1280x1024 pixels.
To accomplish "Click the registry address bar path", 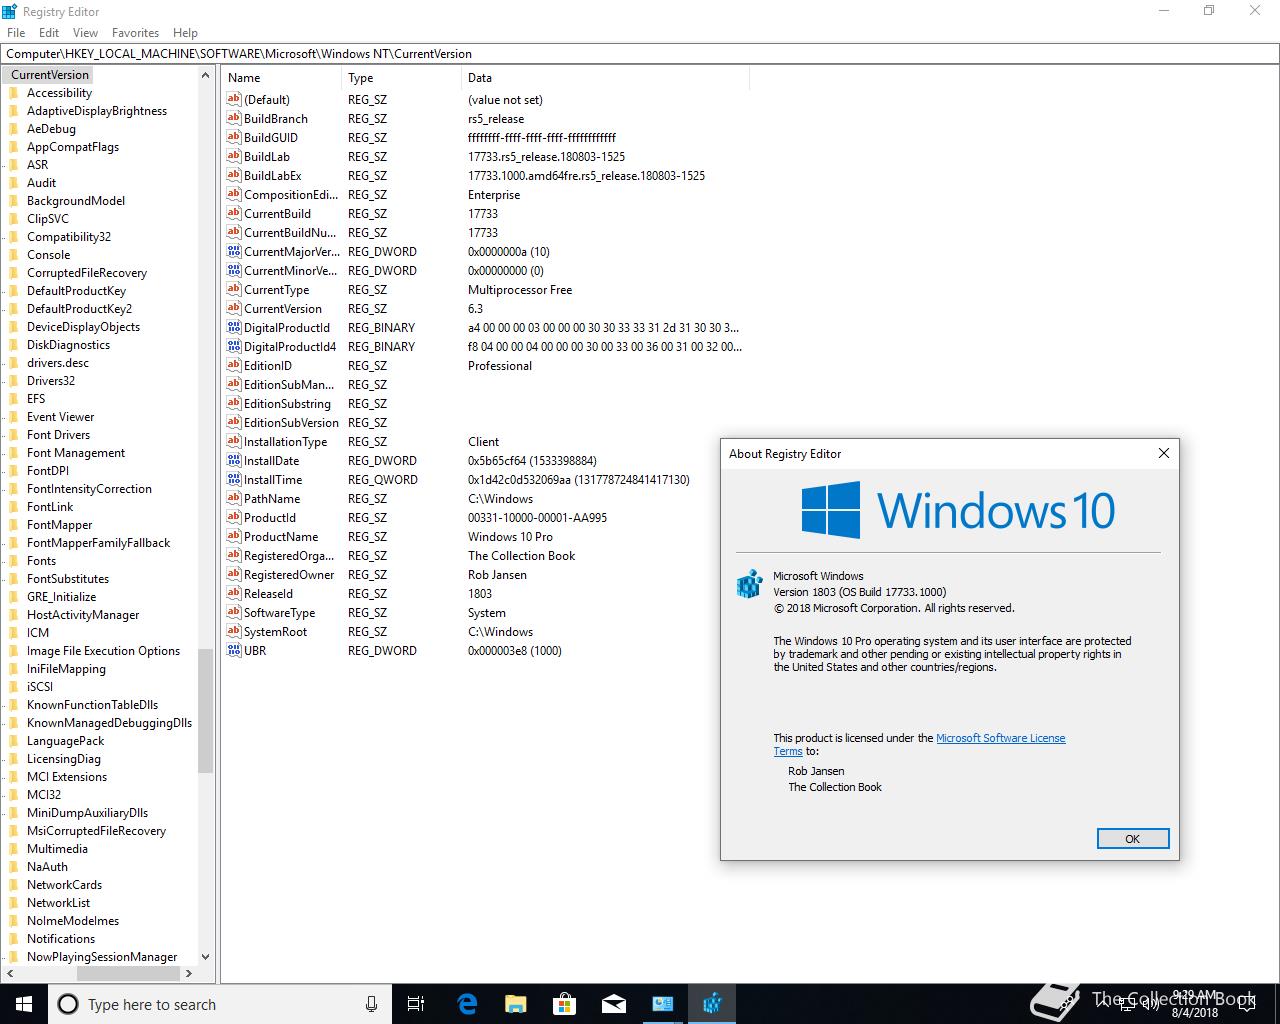I will coord(640,54).
